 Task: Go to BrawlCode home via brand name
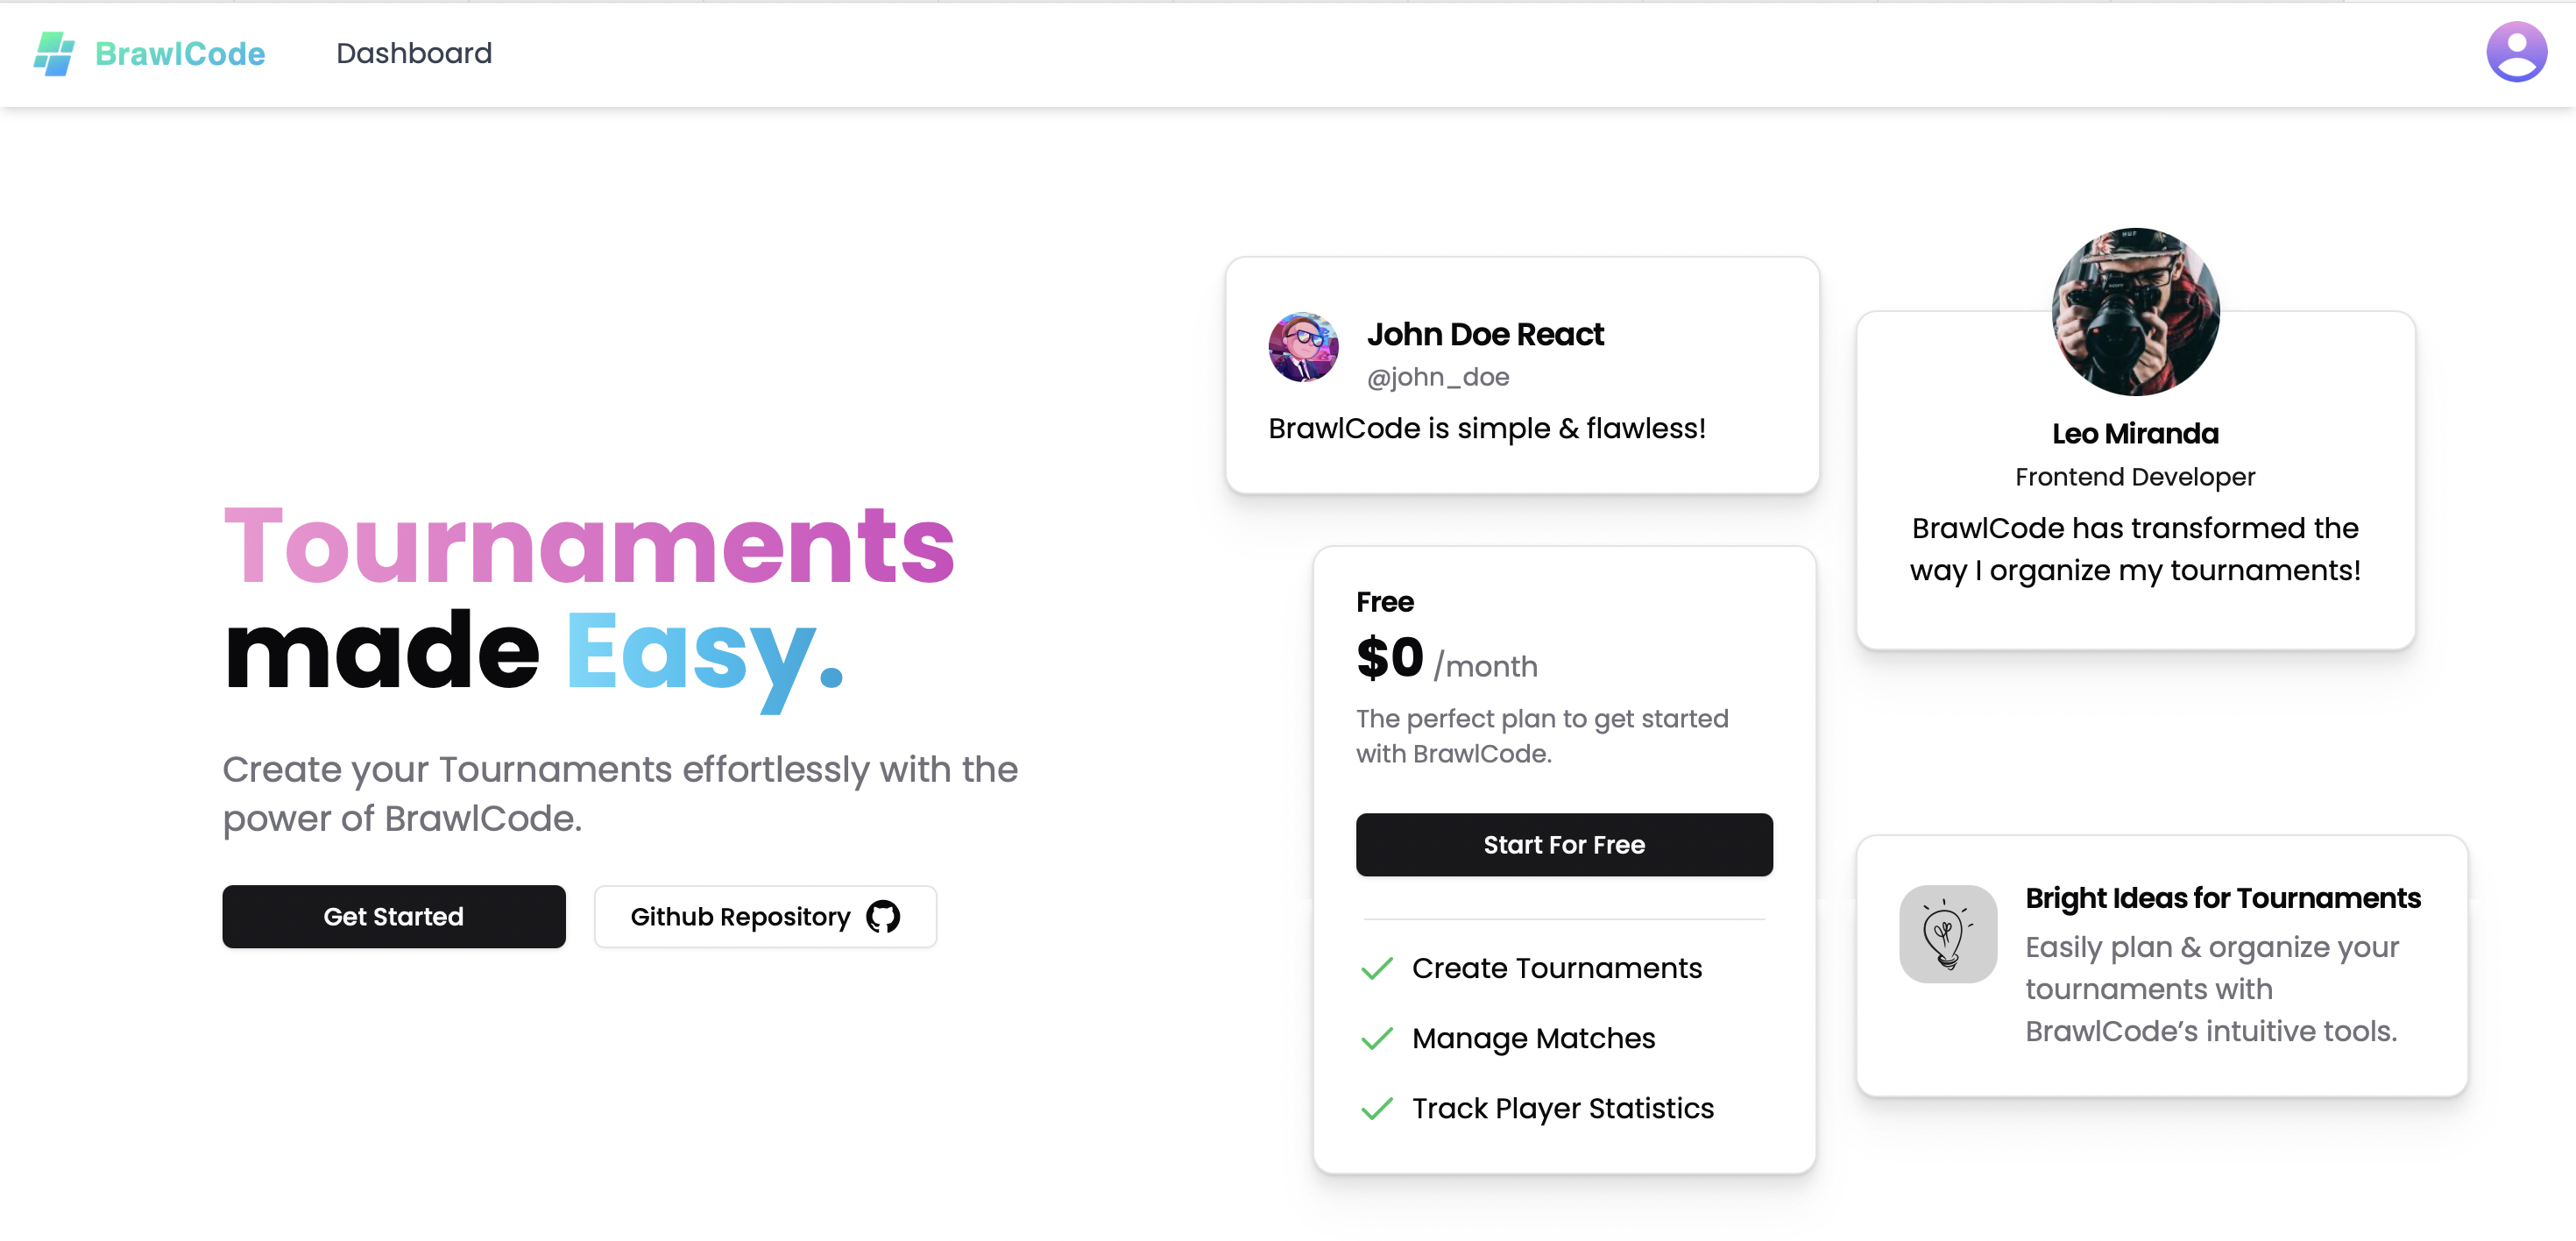(x=180, y=53)
